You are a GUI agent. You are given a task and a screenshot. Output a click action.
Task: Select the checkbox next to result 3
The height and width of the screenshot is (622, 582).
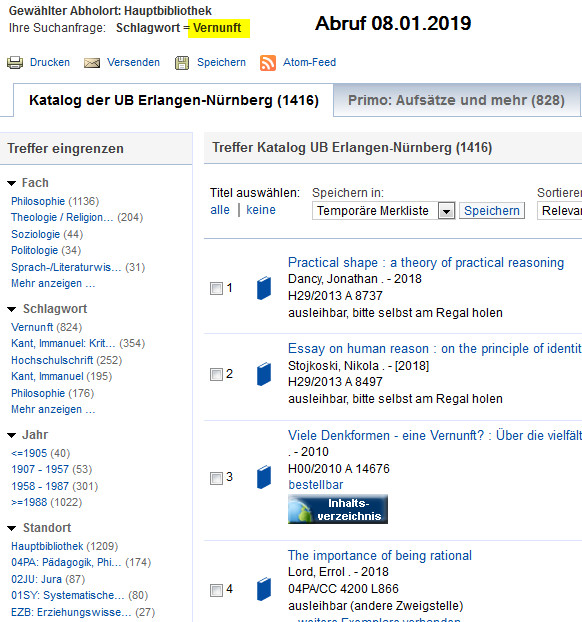pyautogui.click(x=216, y=478)
